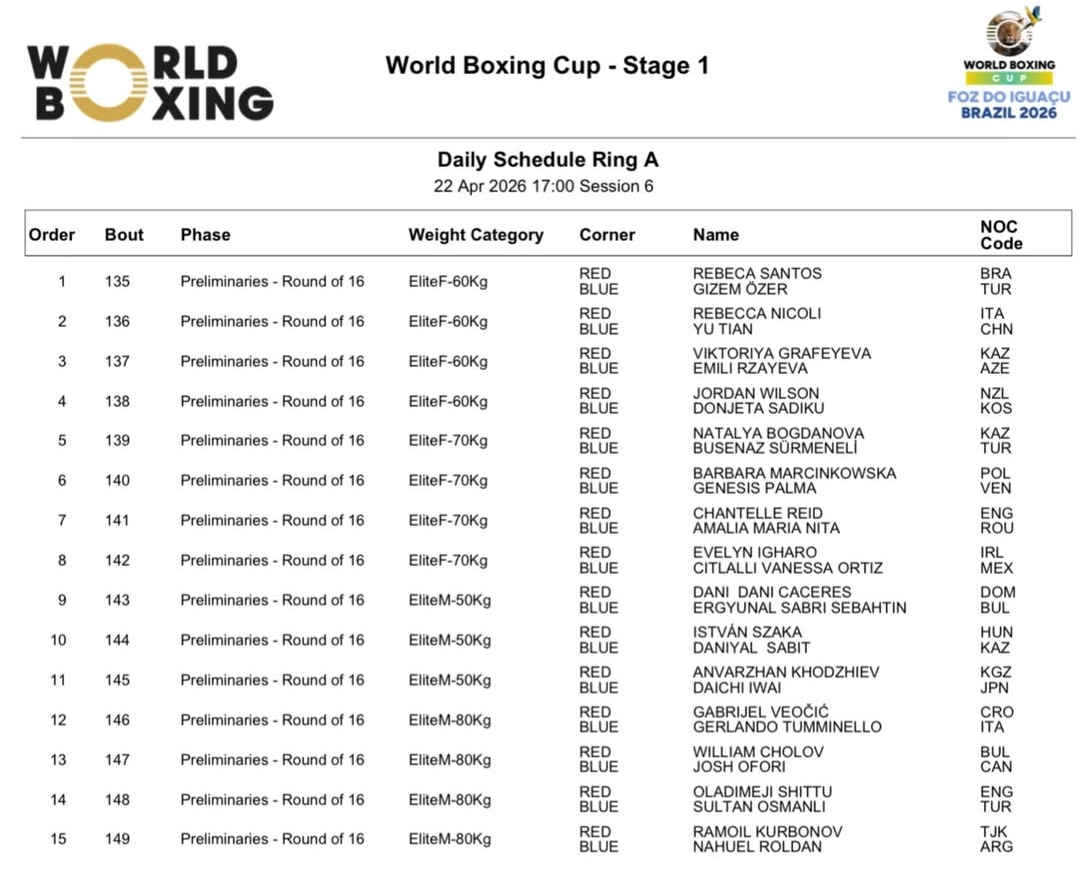Select the Bout column header

tap(124, 235)
